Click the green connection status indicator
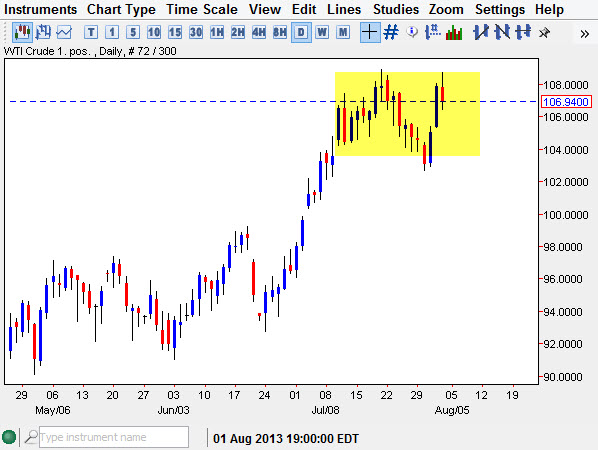Image resolution: width=598 pixels, height=450 pixels. [9, 437]
